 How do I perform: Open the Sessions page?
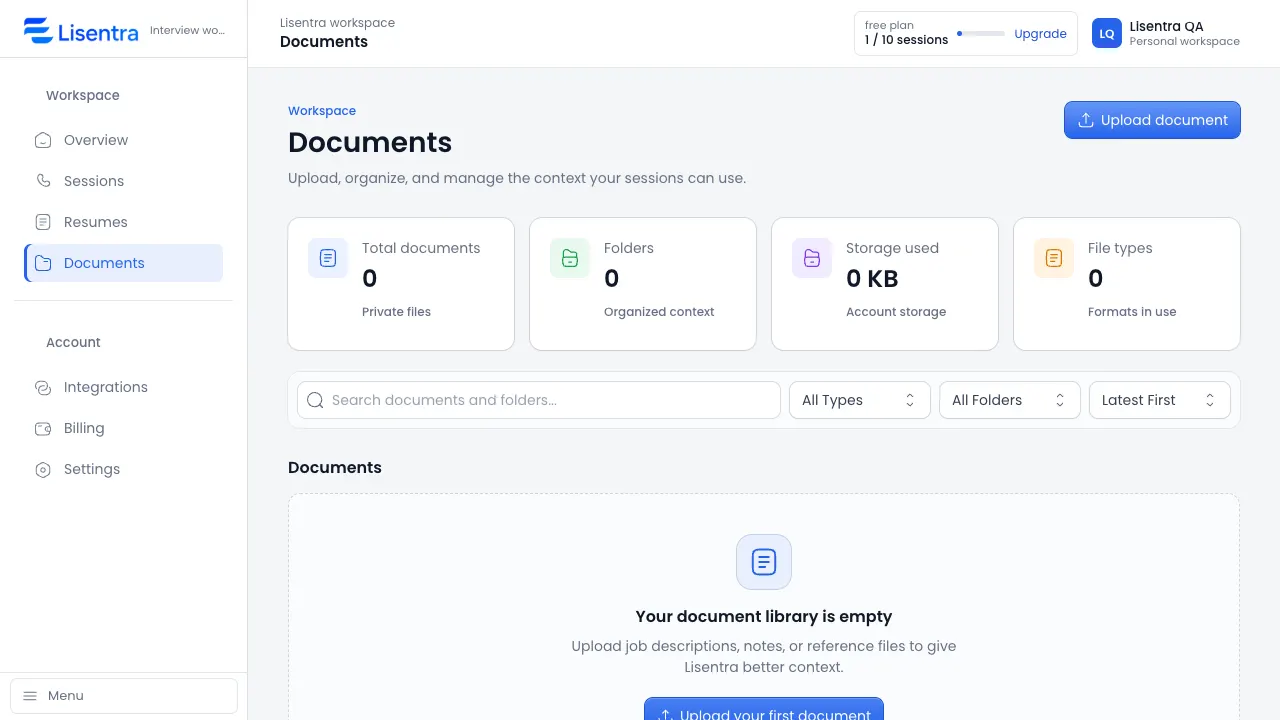coord(124,181)
